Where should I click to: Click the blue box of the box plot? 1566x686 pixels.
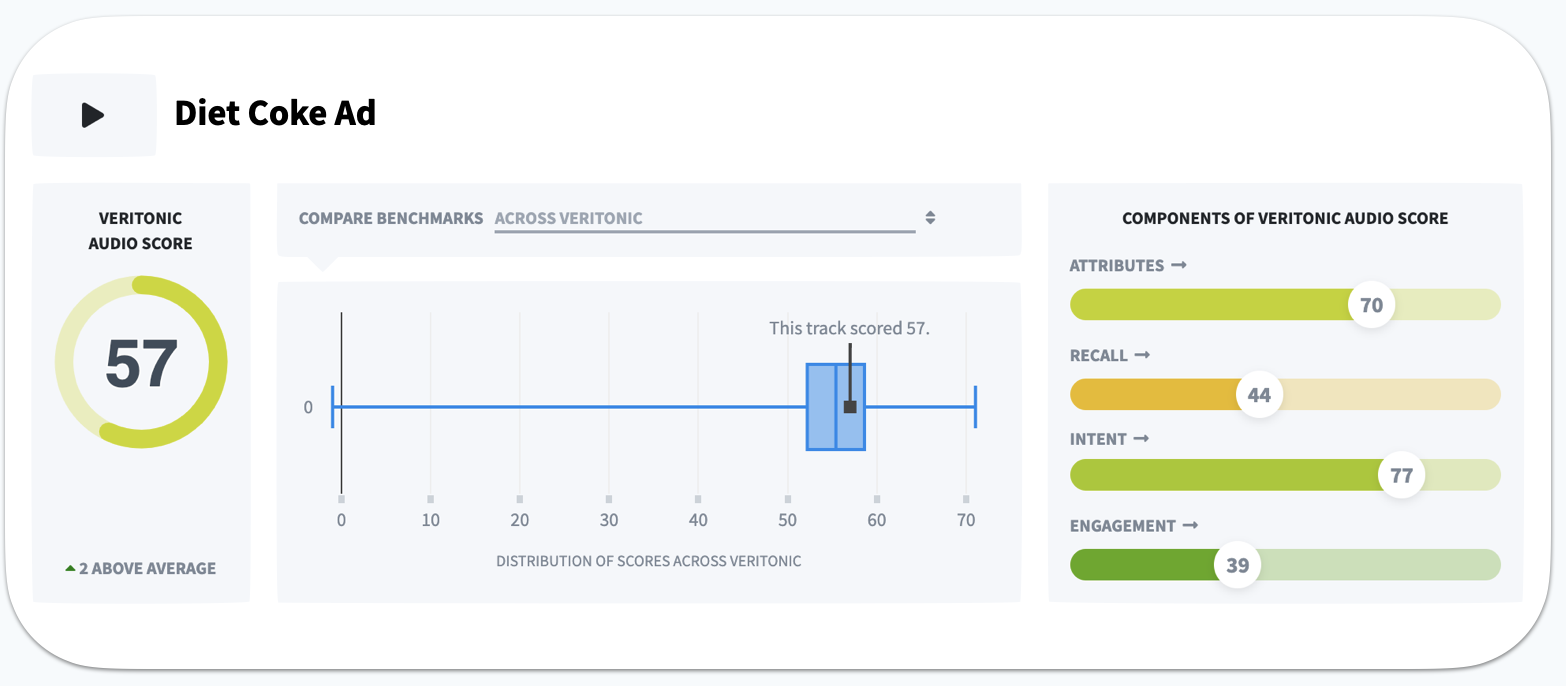tap(836, 407)
